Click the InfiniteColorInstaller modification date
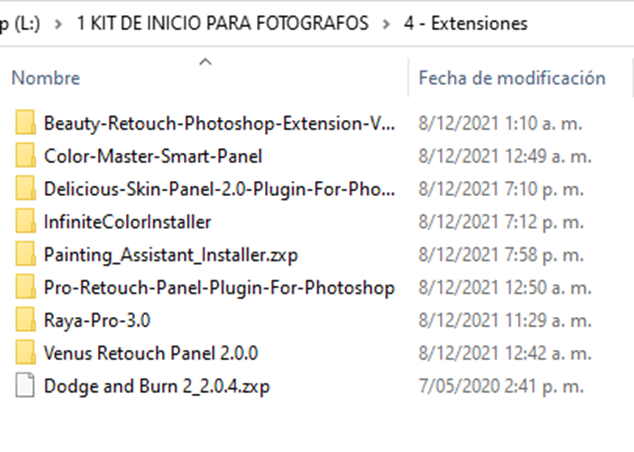This screenshot has height=452, width=634. pyautogui.click(x=501, y=222)
